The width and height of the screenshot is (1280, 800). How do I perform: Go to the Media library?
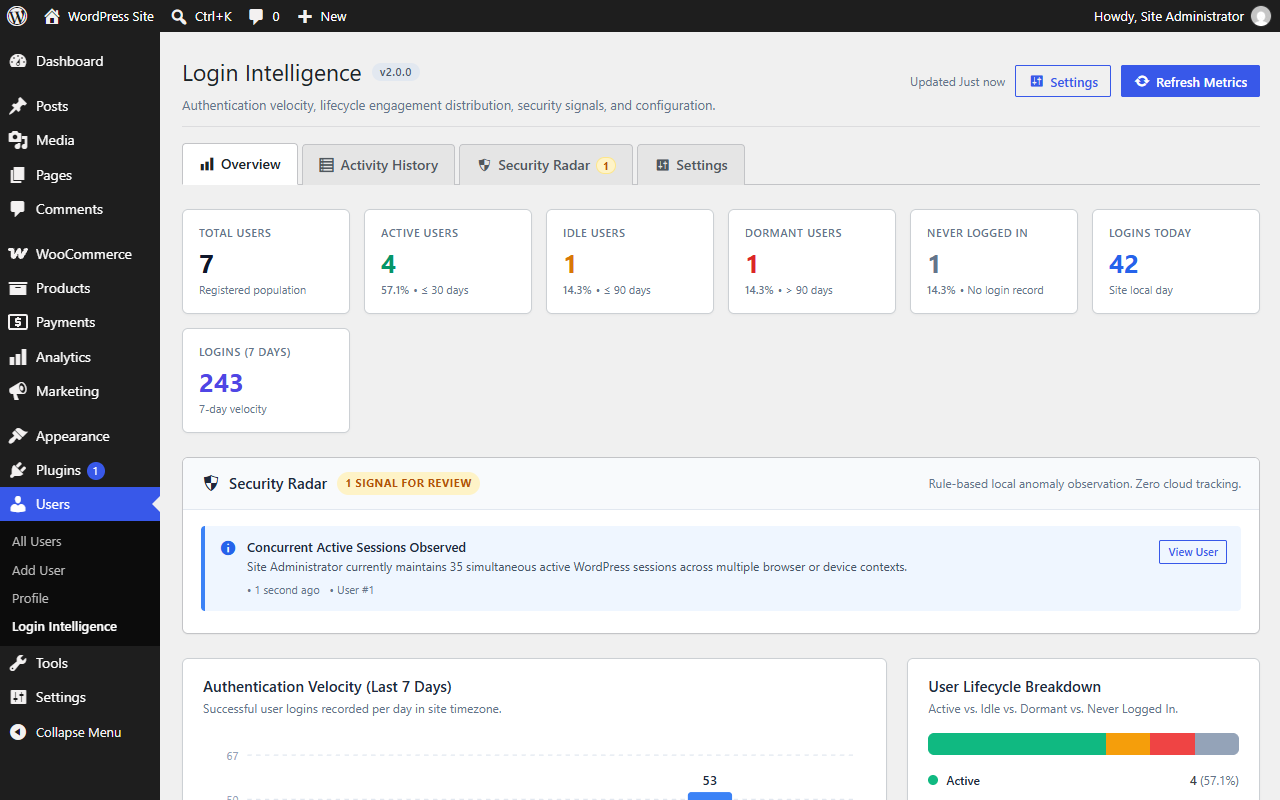80,140
